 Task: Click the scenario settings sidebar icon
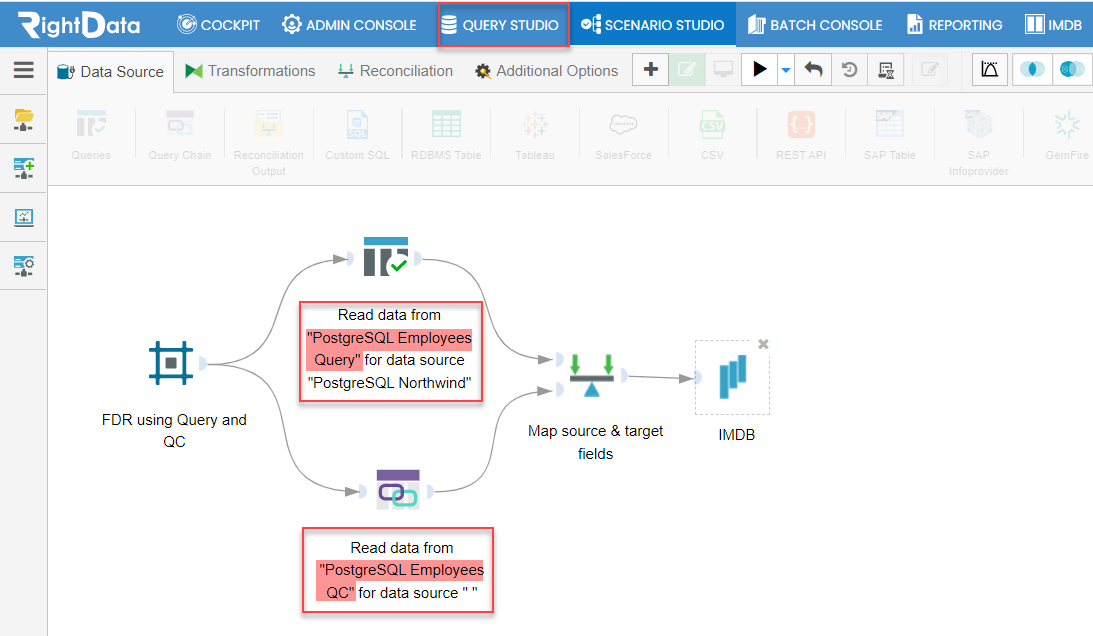pos(24,266)
